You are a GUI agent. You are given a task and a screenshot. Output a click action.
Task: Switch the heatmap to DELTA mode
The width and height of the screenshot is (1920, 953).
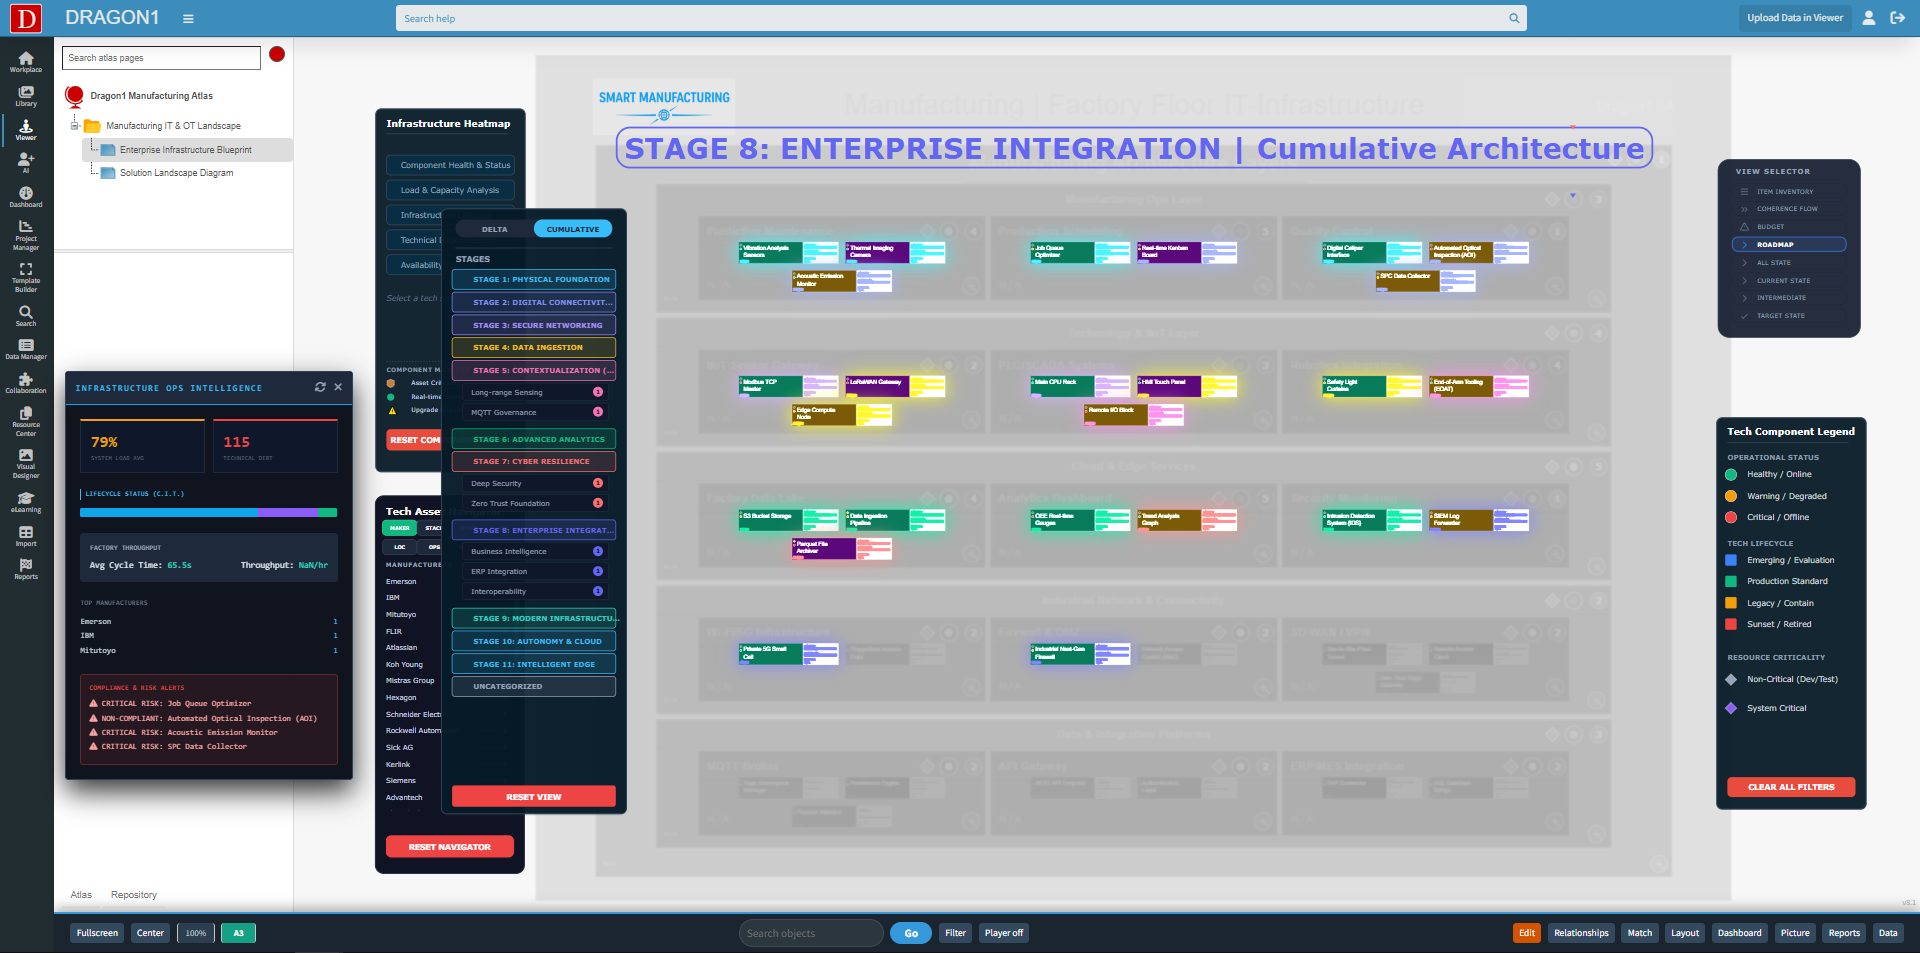(492, 229)
